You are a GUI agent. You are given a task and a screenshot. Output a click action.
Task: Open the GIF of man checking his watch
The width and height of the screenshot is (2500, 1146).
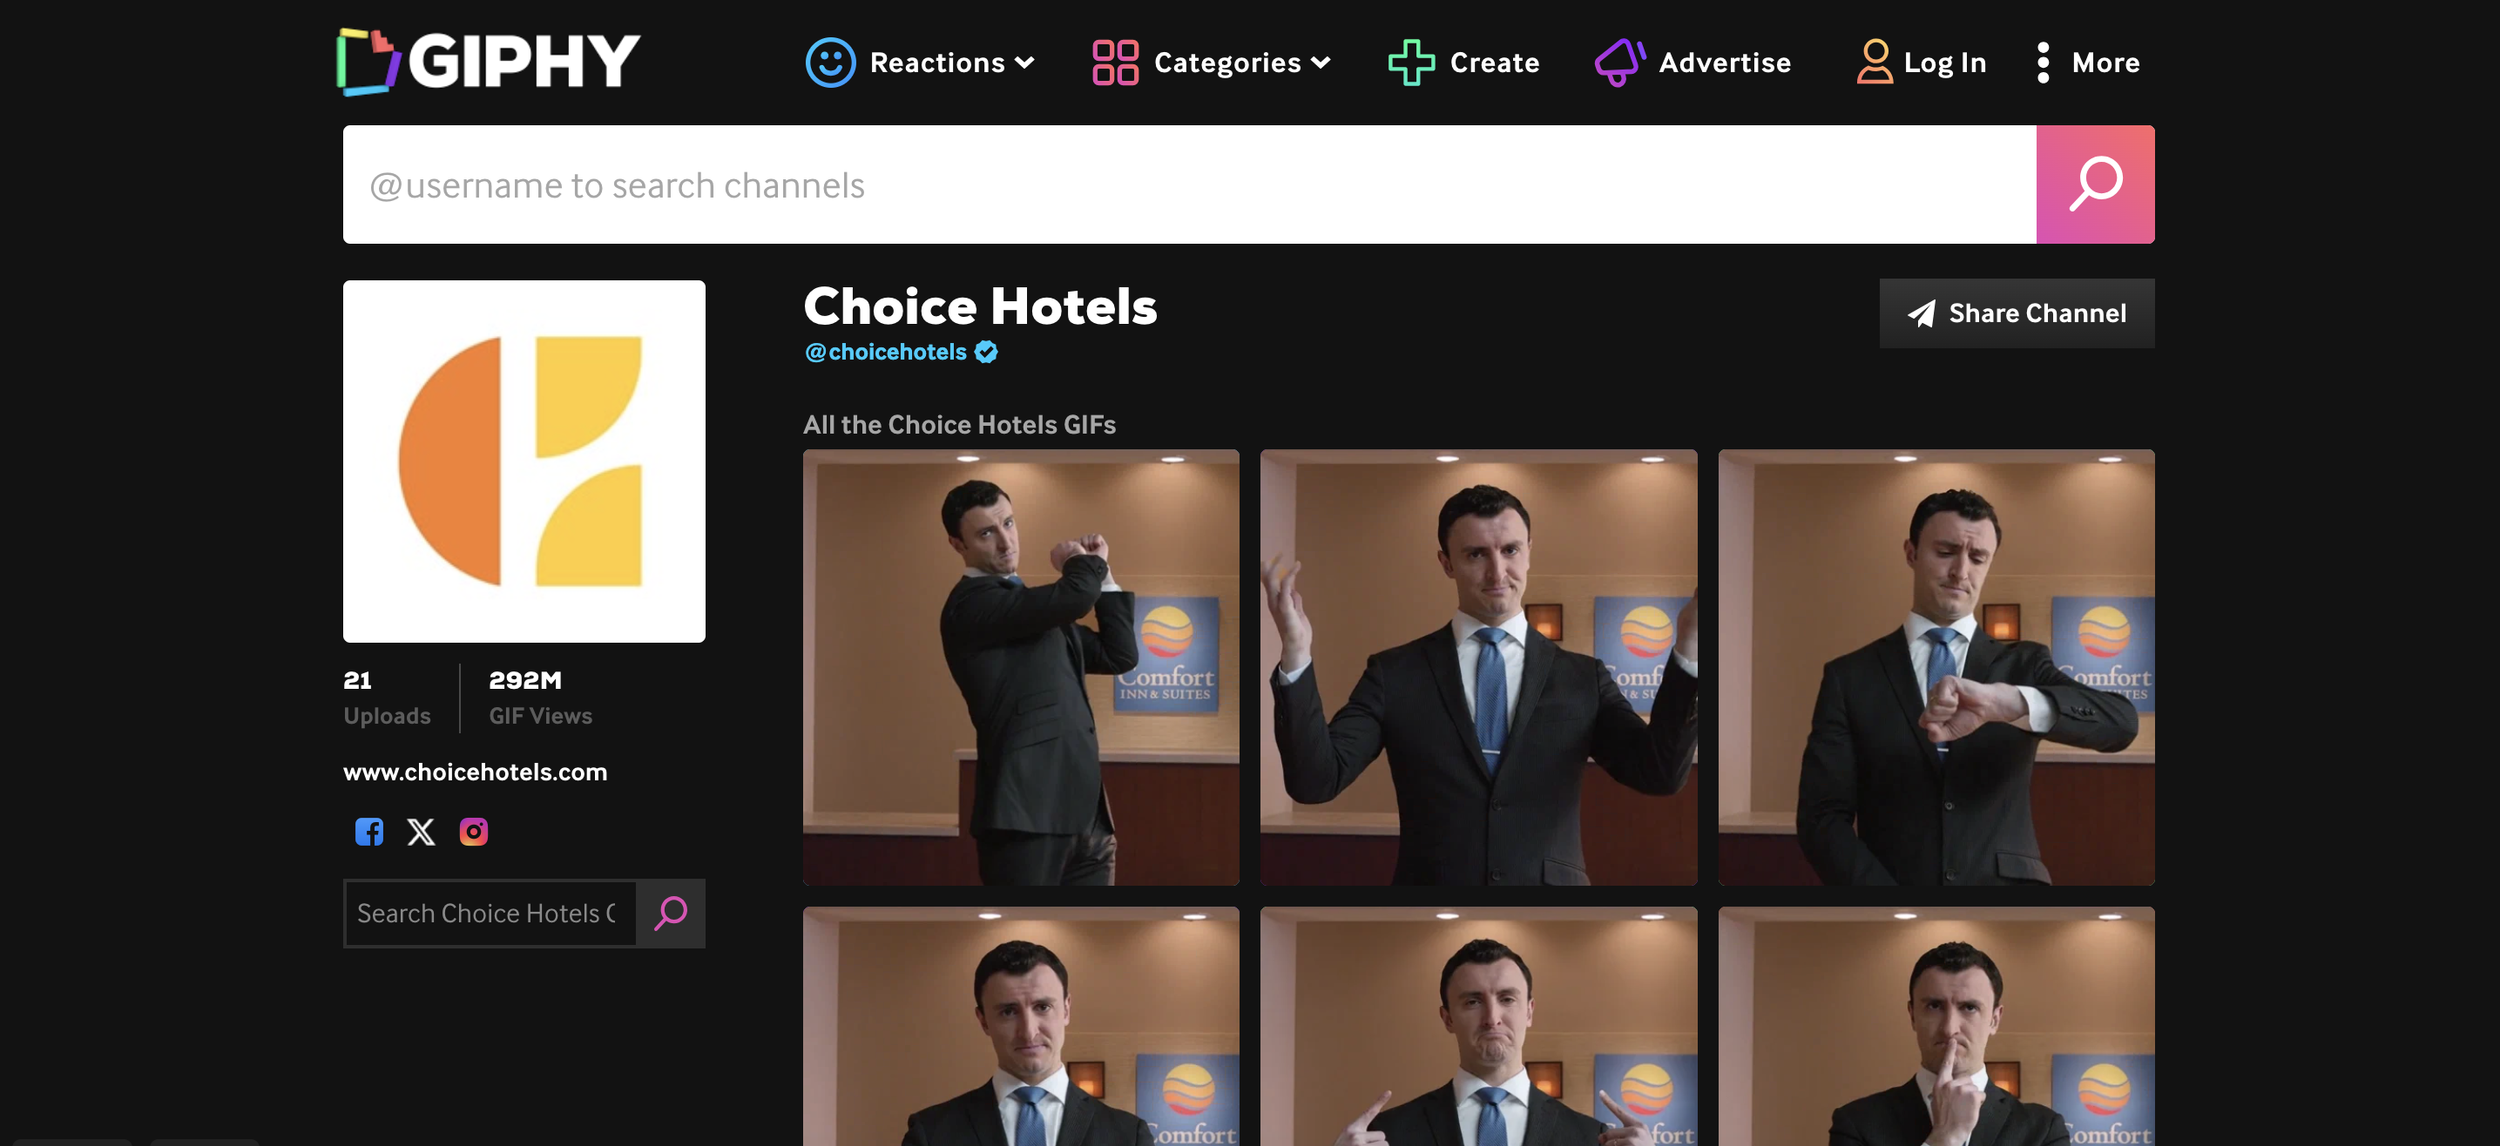tap(1937, 666)
